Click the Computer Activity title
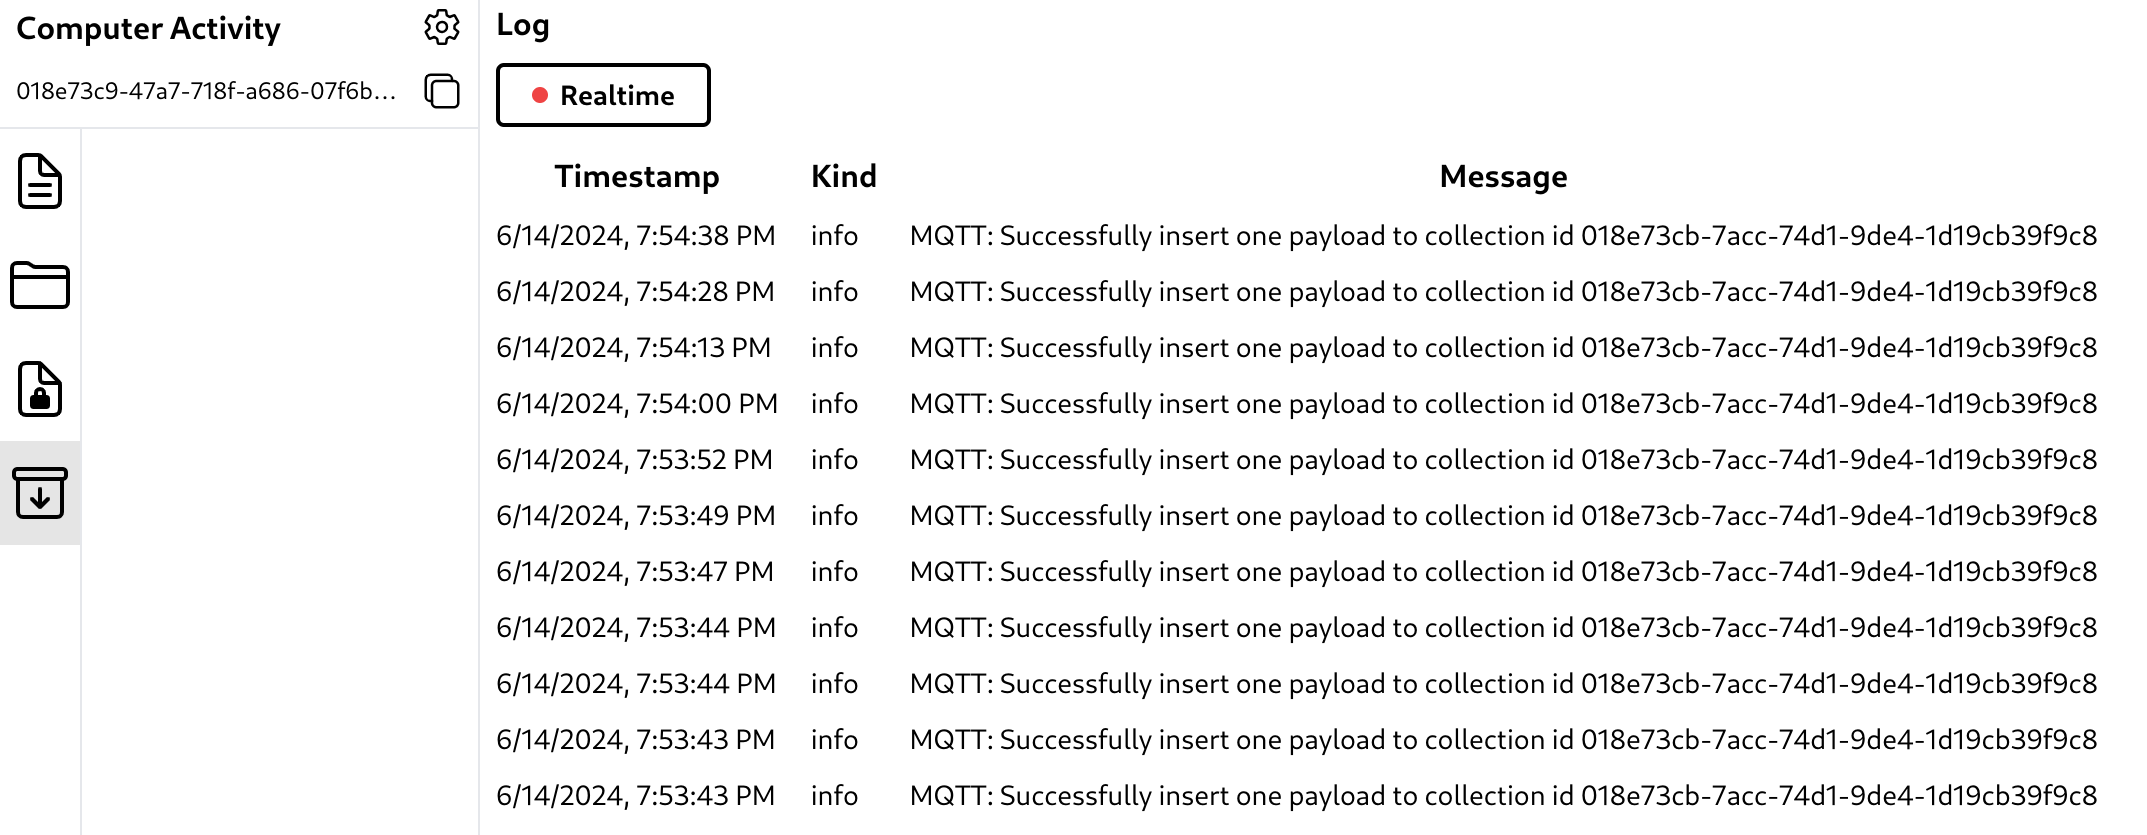This screenshot has width=2147, height=835. [149, 29]
